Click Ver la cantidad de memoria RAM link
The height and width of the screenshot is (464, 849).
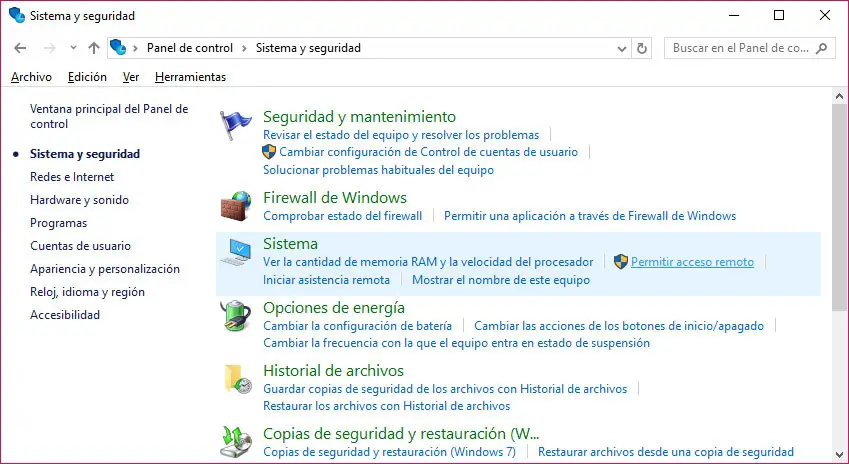point(428,262)
